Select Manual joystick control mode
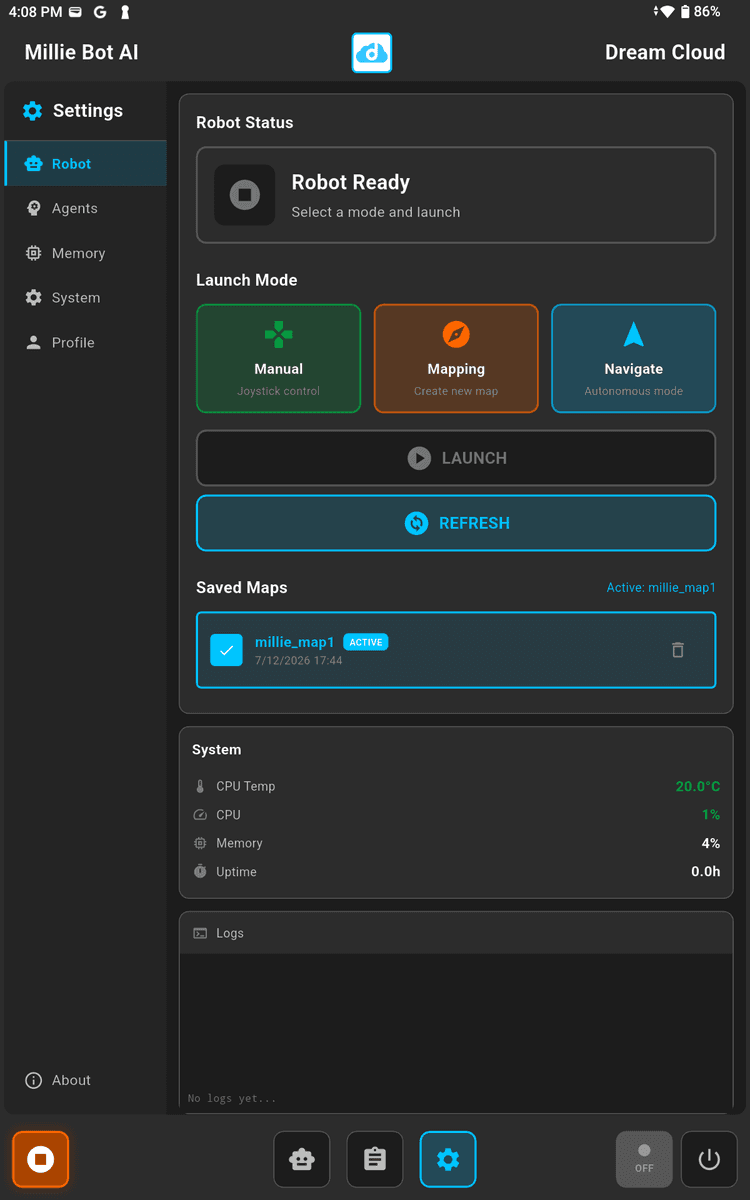Image resolution: width=750 pixels, height=1200 pixels. pyautogui.click(x=279, y=358)
